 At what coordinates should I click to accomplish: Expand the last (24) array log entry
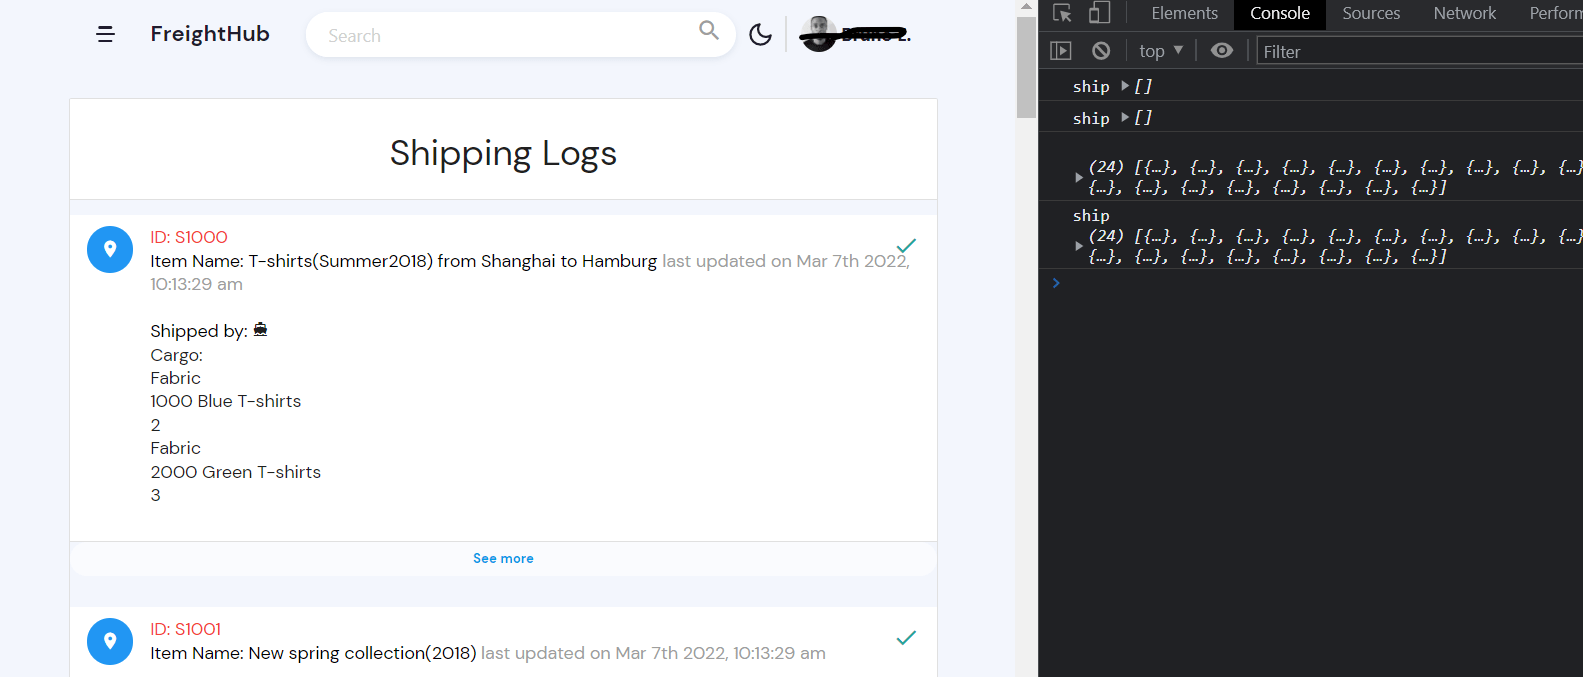coord(1079,246)
